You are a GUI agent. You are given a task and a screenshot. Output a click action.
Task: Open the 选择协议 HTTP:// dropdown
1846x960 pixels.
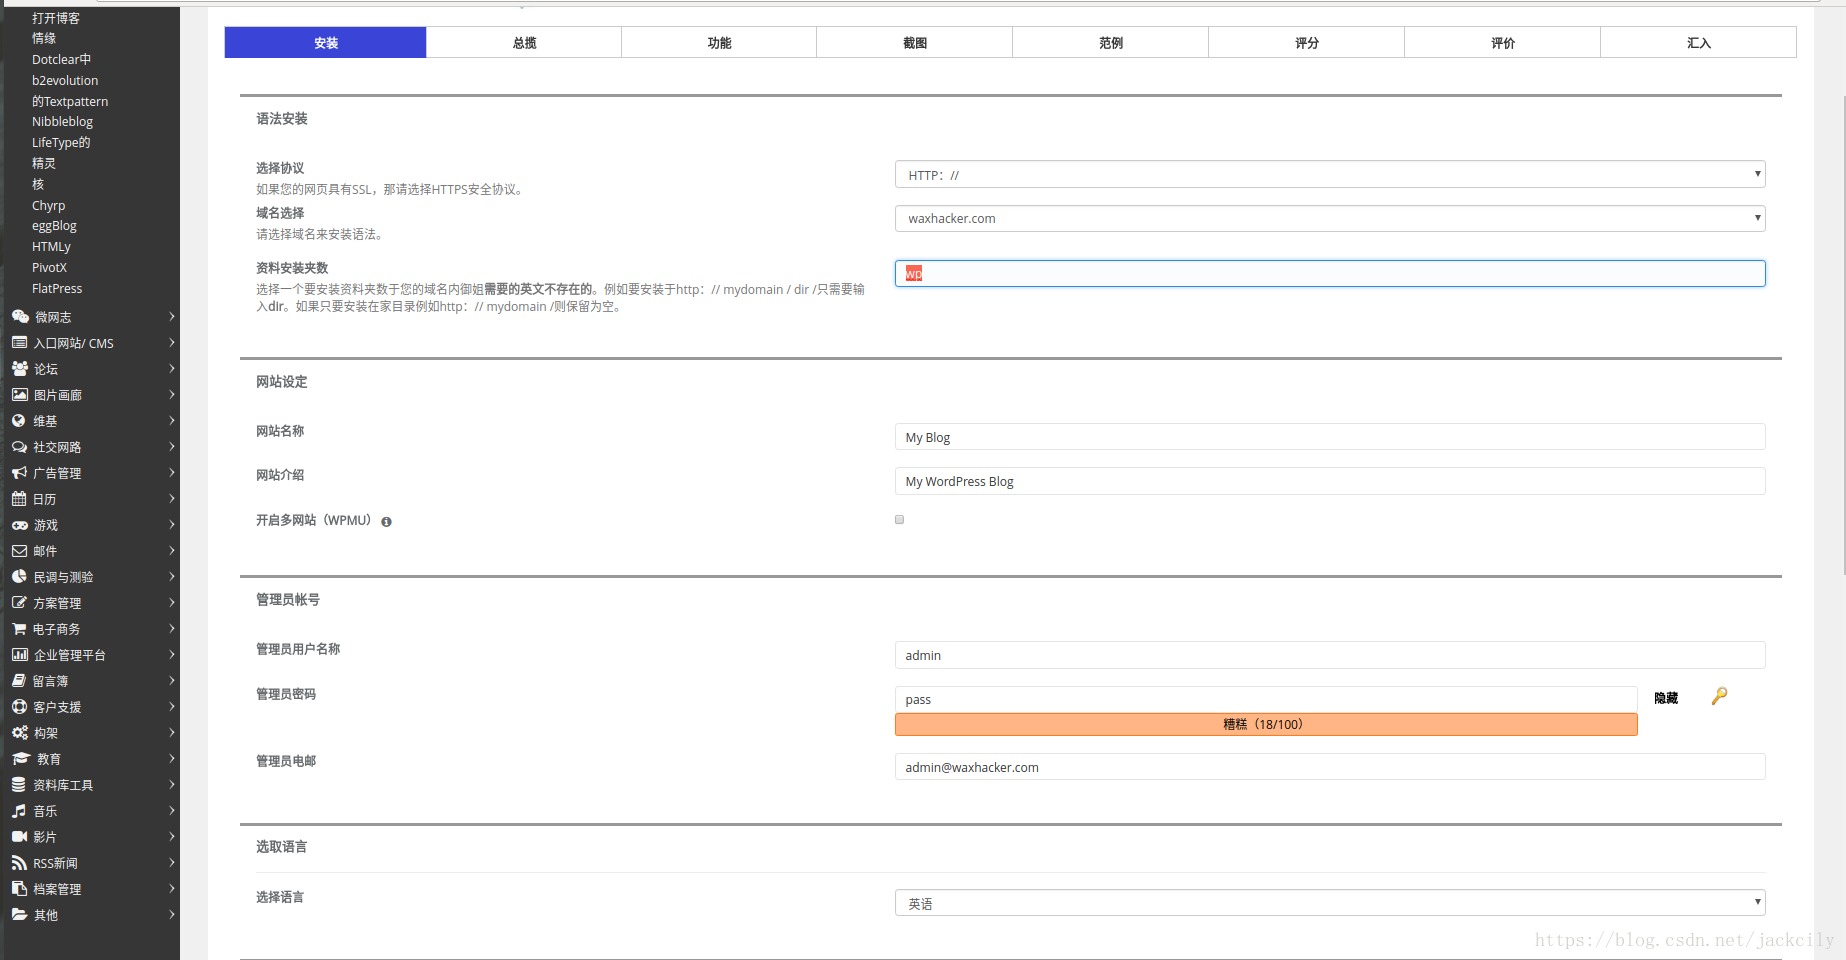point(1330,175)
